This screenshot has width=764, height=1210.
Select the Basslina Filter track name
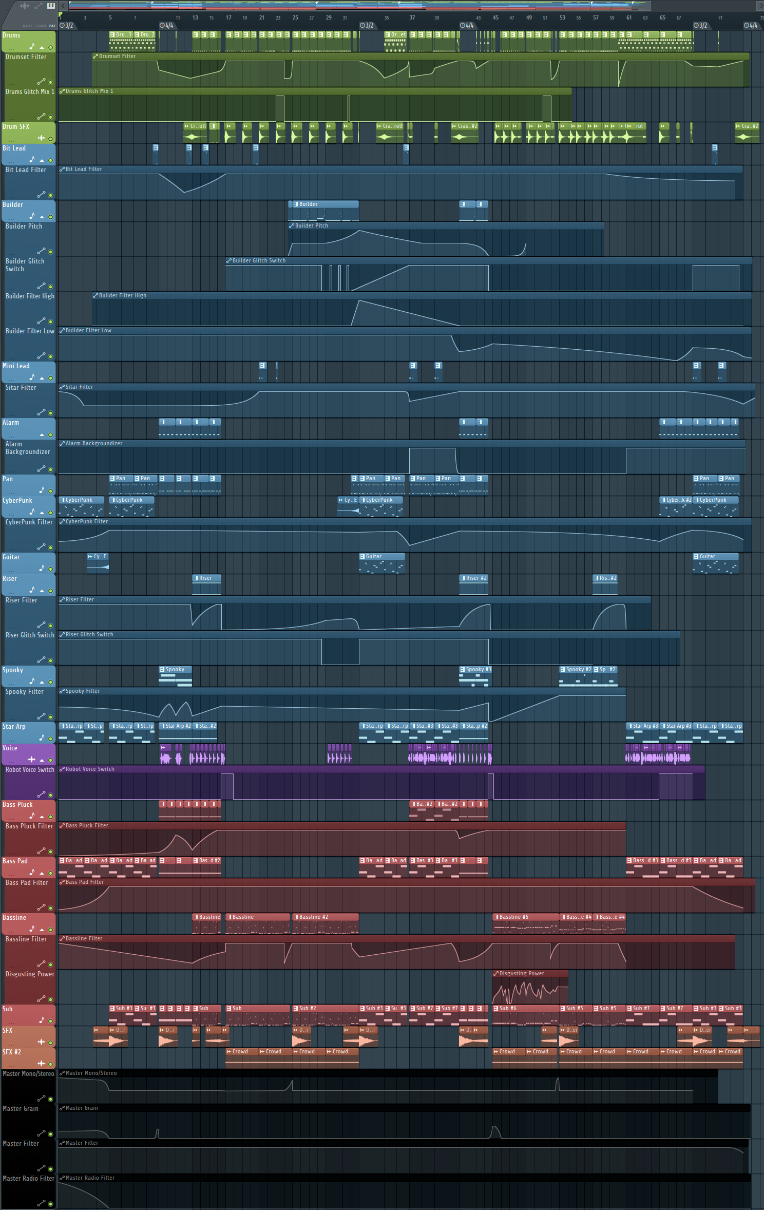point(26,939)
